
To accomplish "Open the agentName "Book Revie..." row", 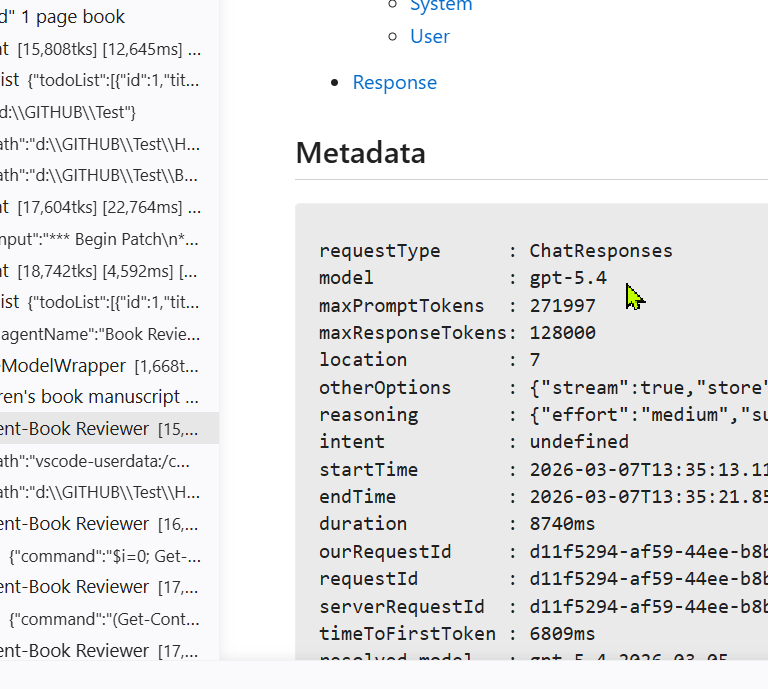I will pos(109,334).
